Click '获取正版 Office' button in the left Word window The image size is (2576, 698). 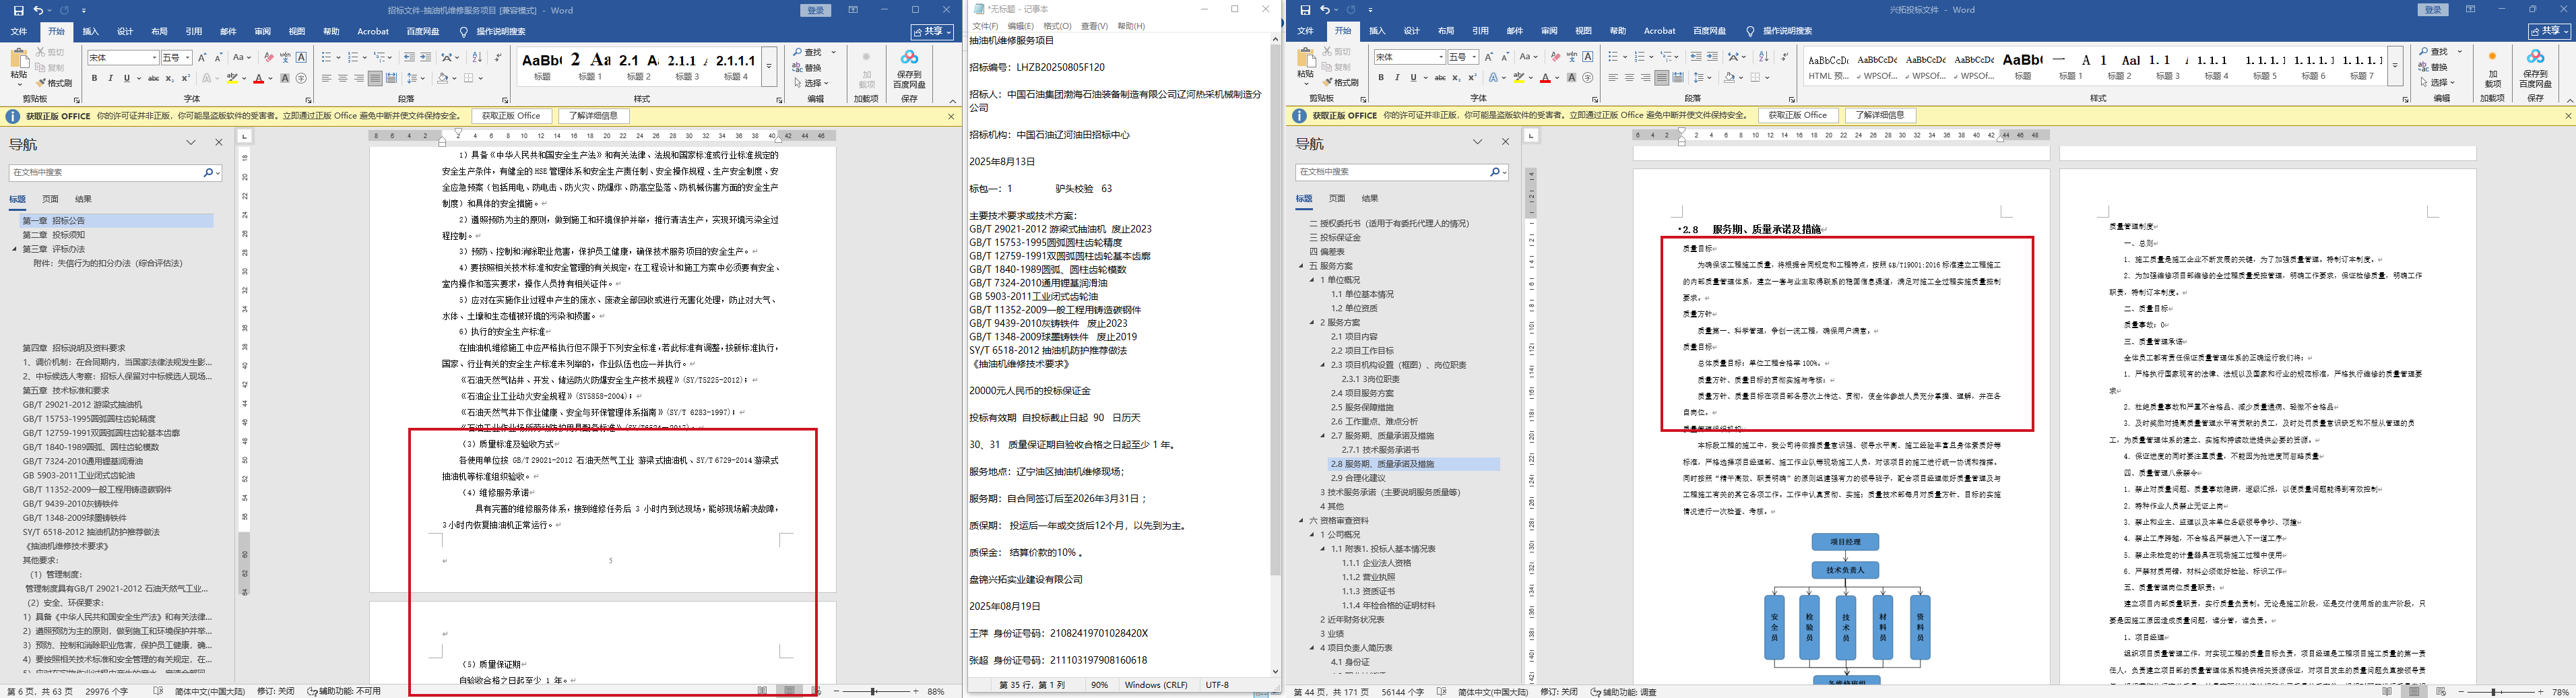point(512,116)
